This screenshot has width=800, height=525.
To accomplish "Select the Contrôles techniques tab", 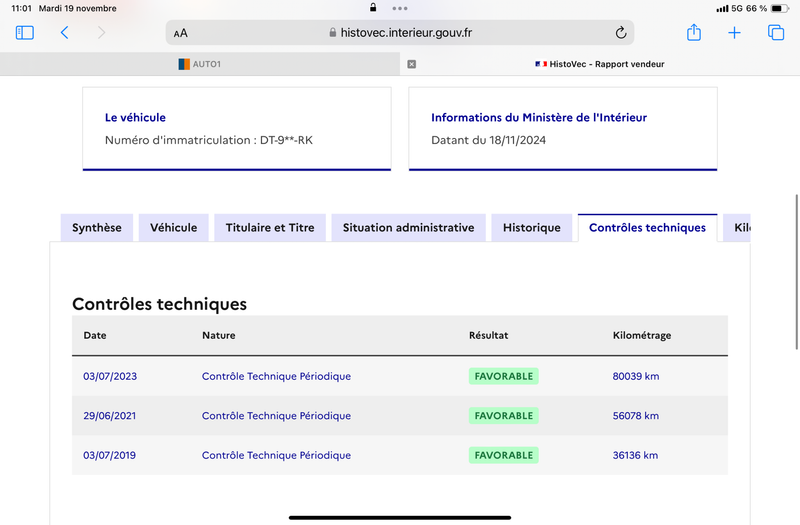I will point(647,228).
